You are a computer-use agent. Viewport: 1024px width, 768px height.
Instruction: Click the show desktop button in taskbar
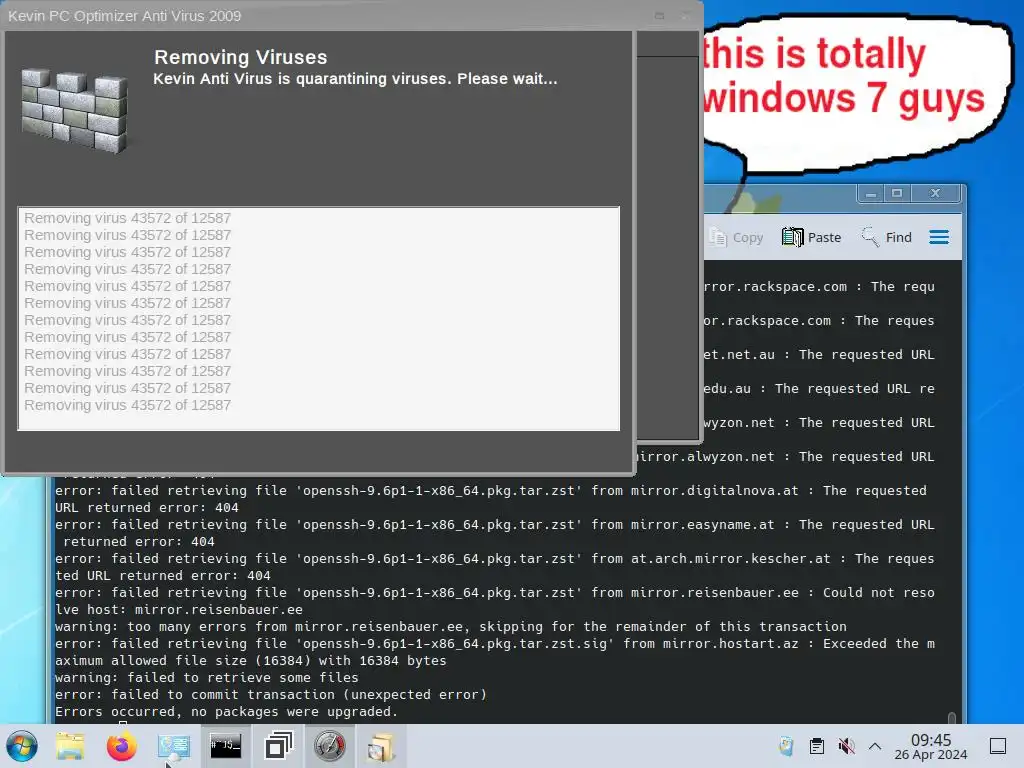pos(998,746)
